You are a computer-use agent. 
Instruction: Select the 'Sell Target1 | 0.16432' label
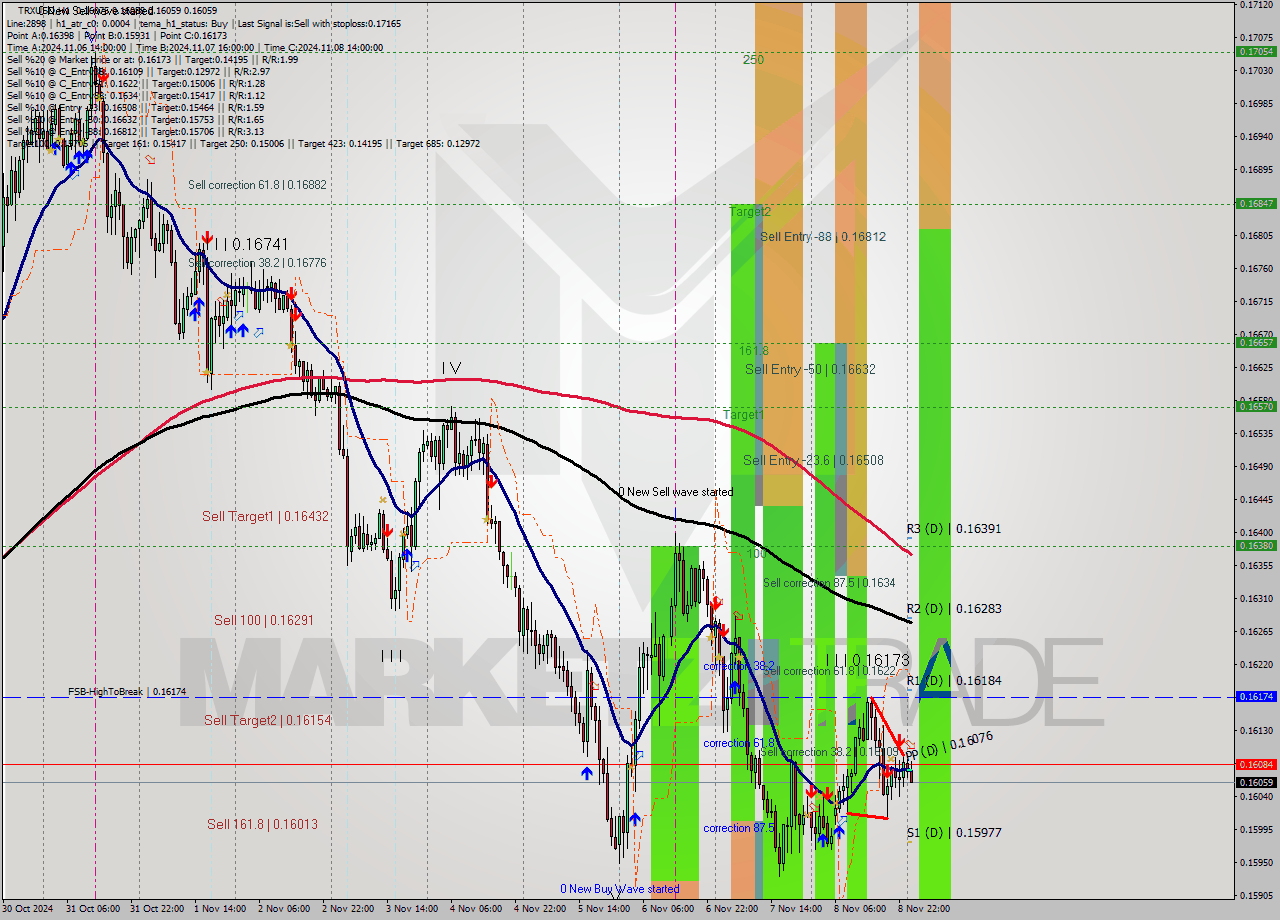[x=265, y=516]
